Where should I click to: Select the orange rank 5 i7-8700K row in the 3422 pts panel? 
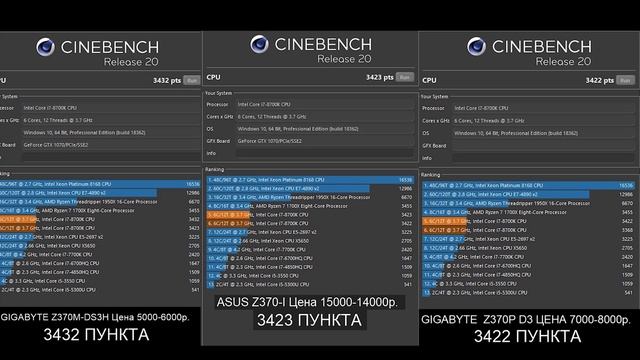(x=528, y=221)
